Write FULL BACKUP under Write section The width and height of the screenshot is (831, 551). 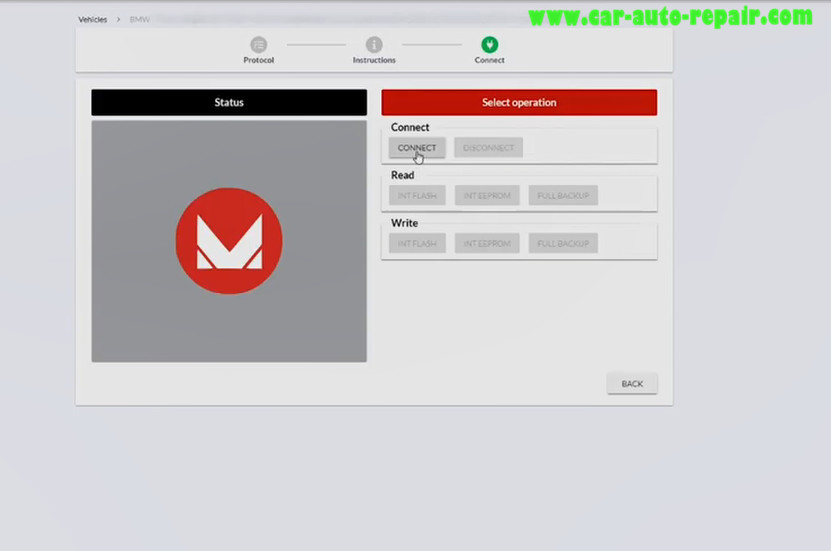coord(563,244)
